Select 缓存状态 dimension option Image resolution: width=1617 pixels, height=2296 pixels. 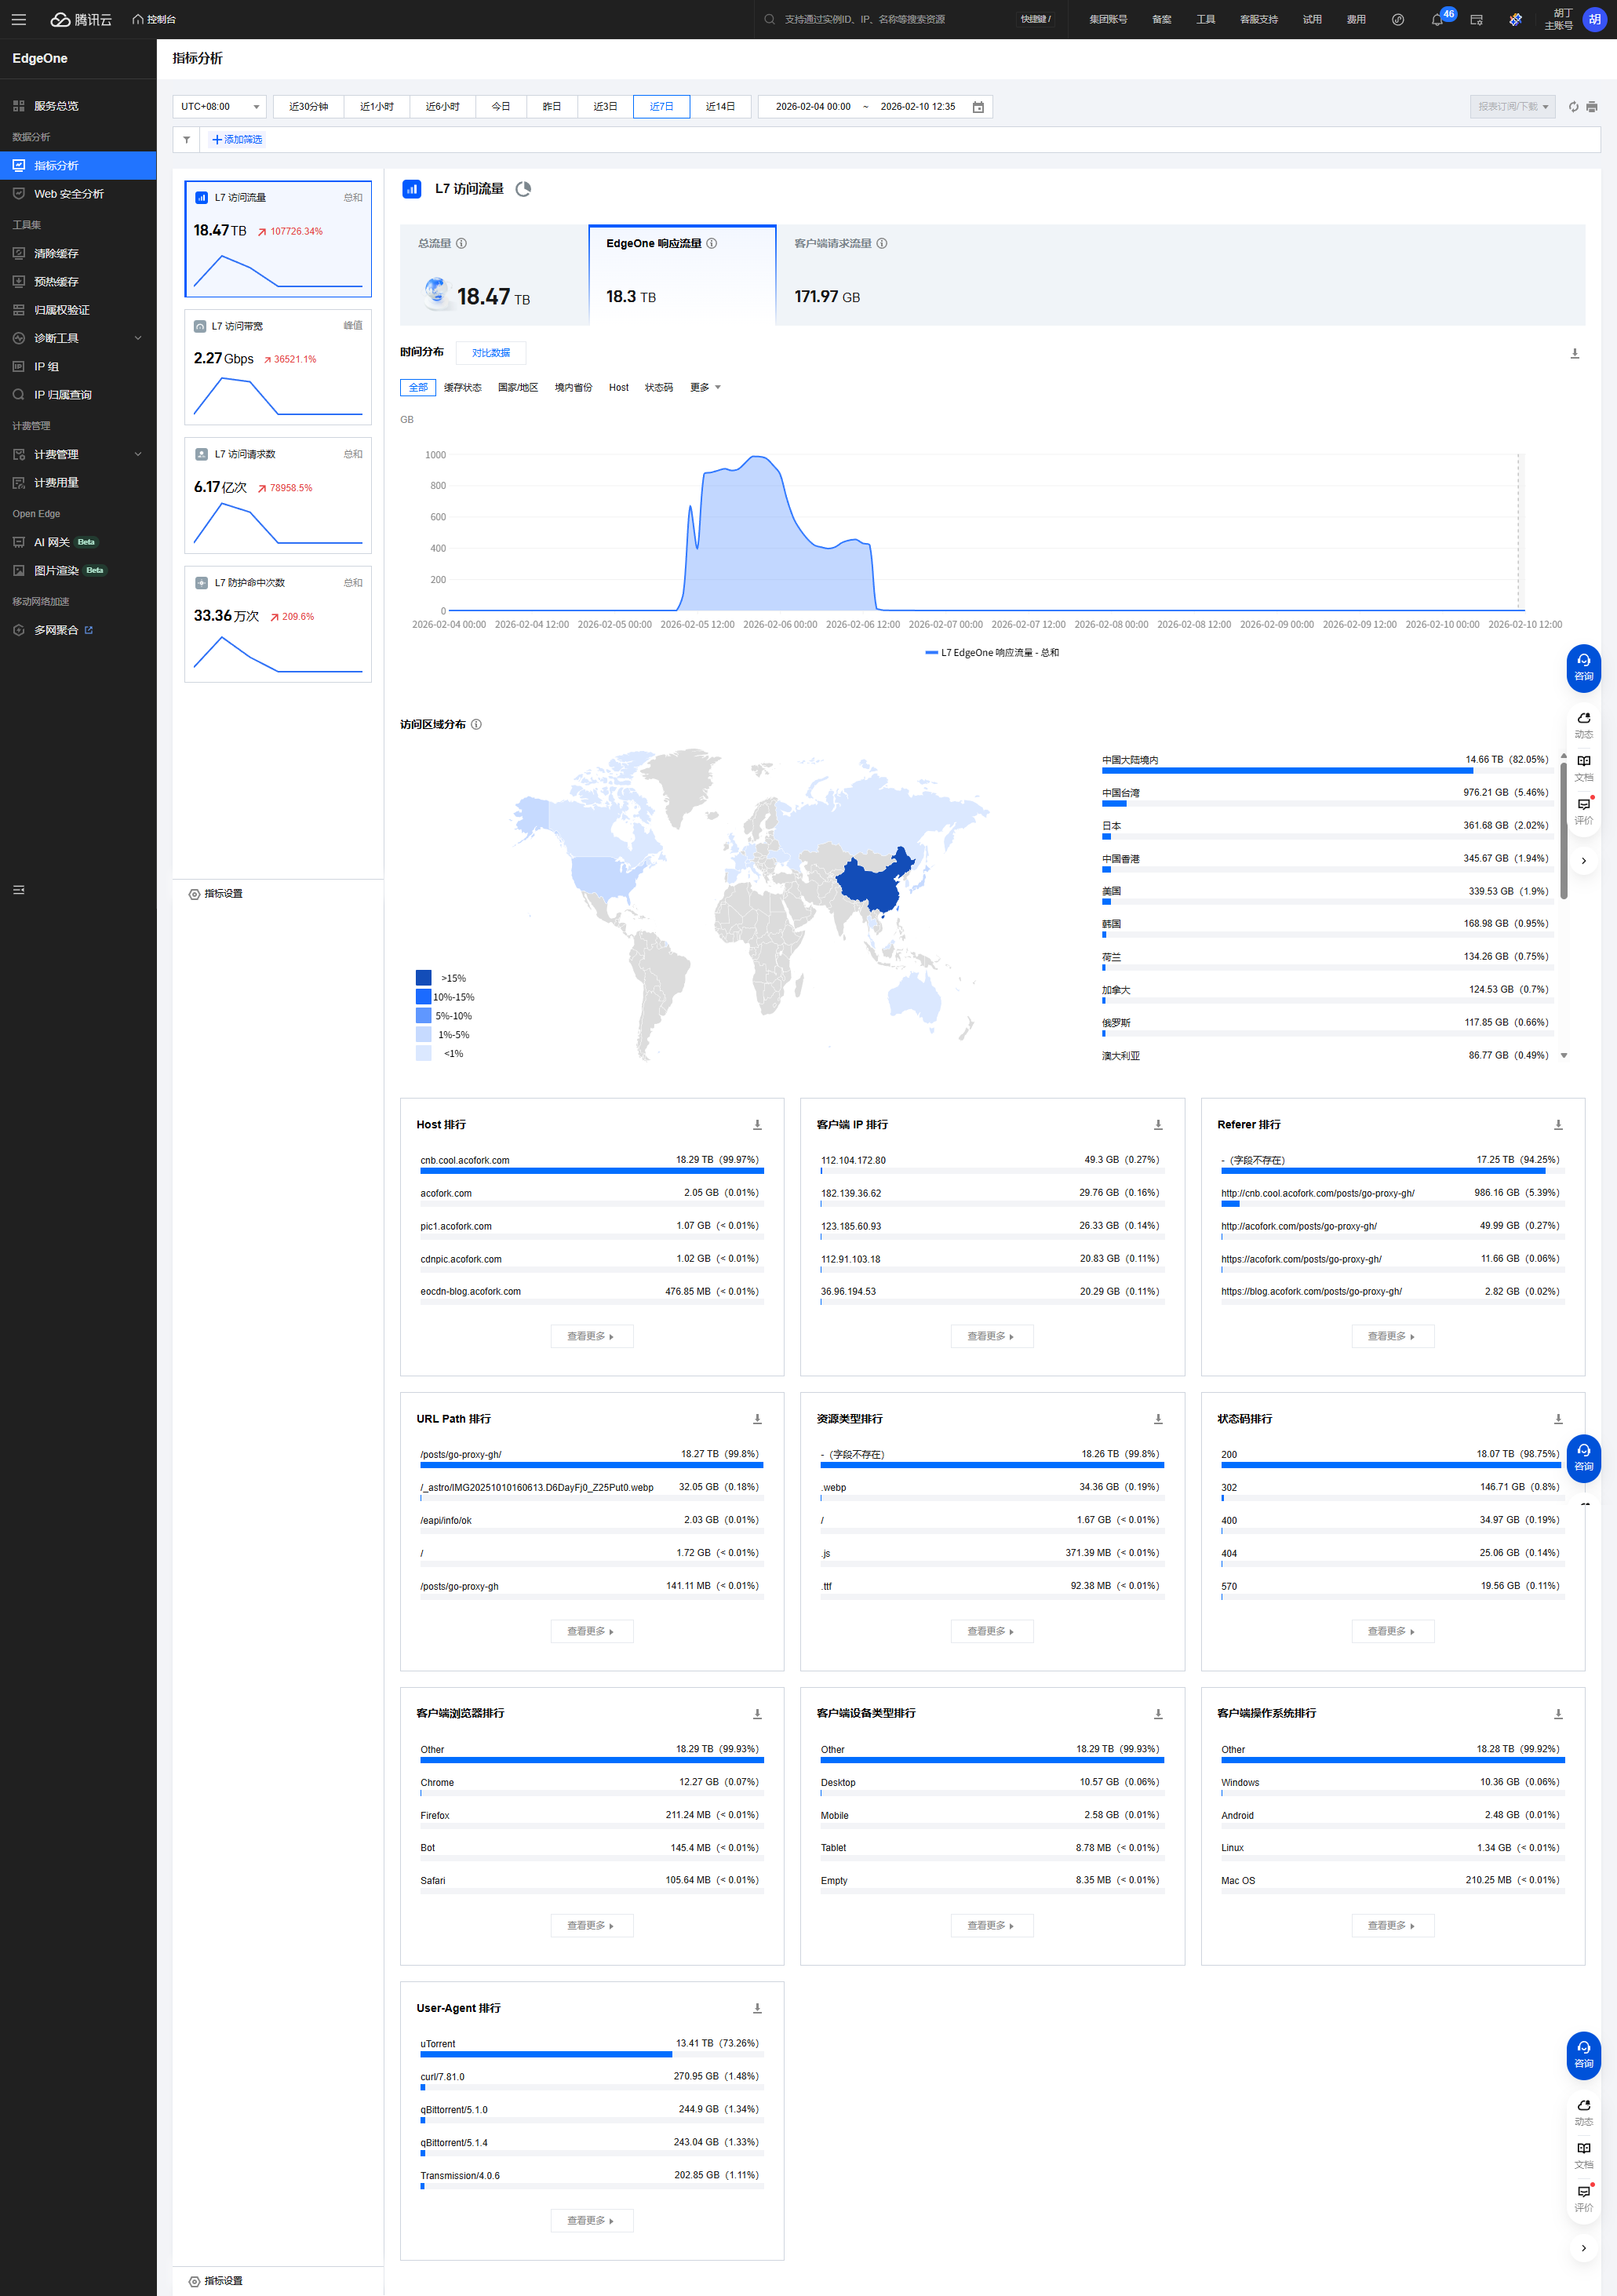point(462,387)
